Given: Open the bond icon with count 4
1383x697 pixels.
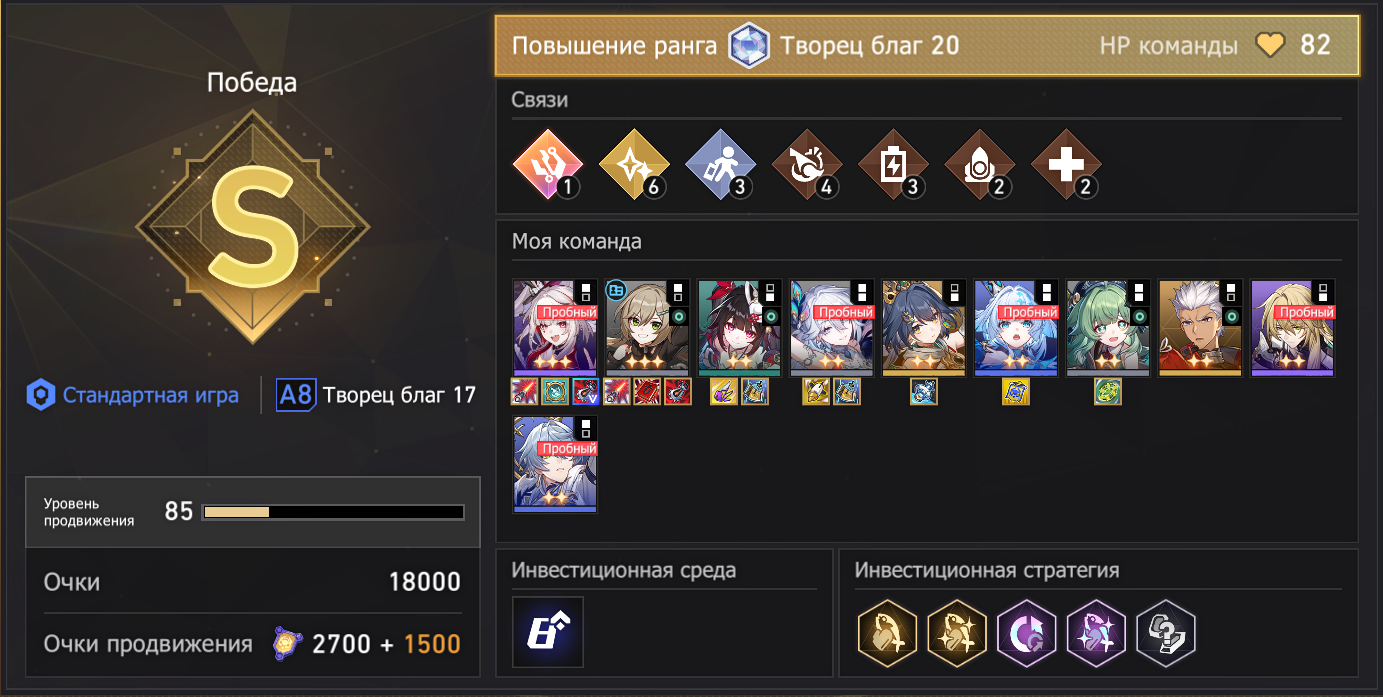Looking at the screenshot, I should 806,164.
